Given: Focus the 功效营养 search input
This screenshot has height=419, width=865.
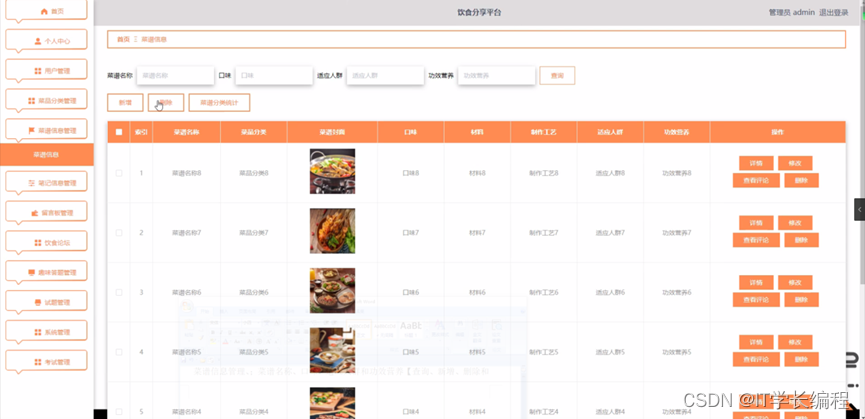Looking at the screenshot, I should pos(496,76).
